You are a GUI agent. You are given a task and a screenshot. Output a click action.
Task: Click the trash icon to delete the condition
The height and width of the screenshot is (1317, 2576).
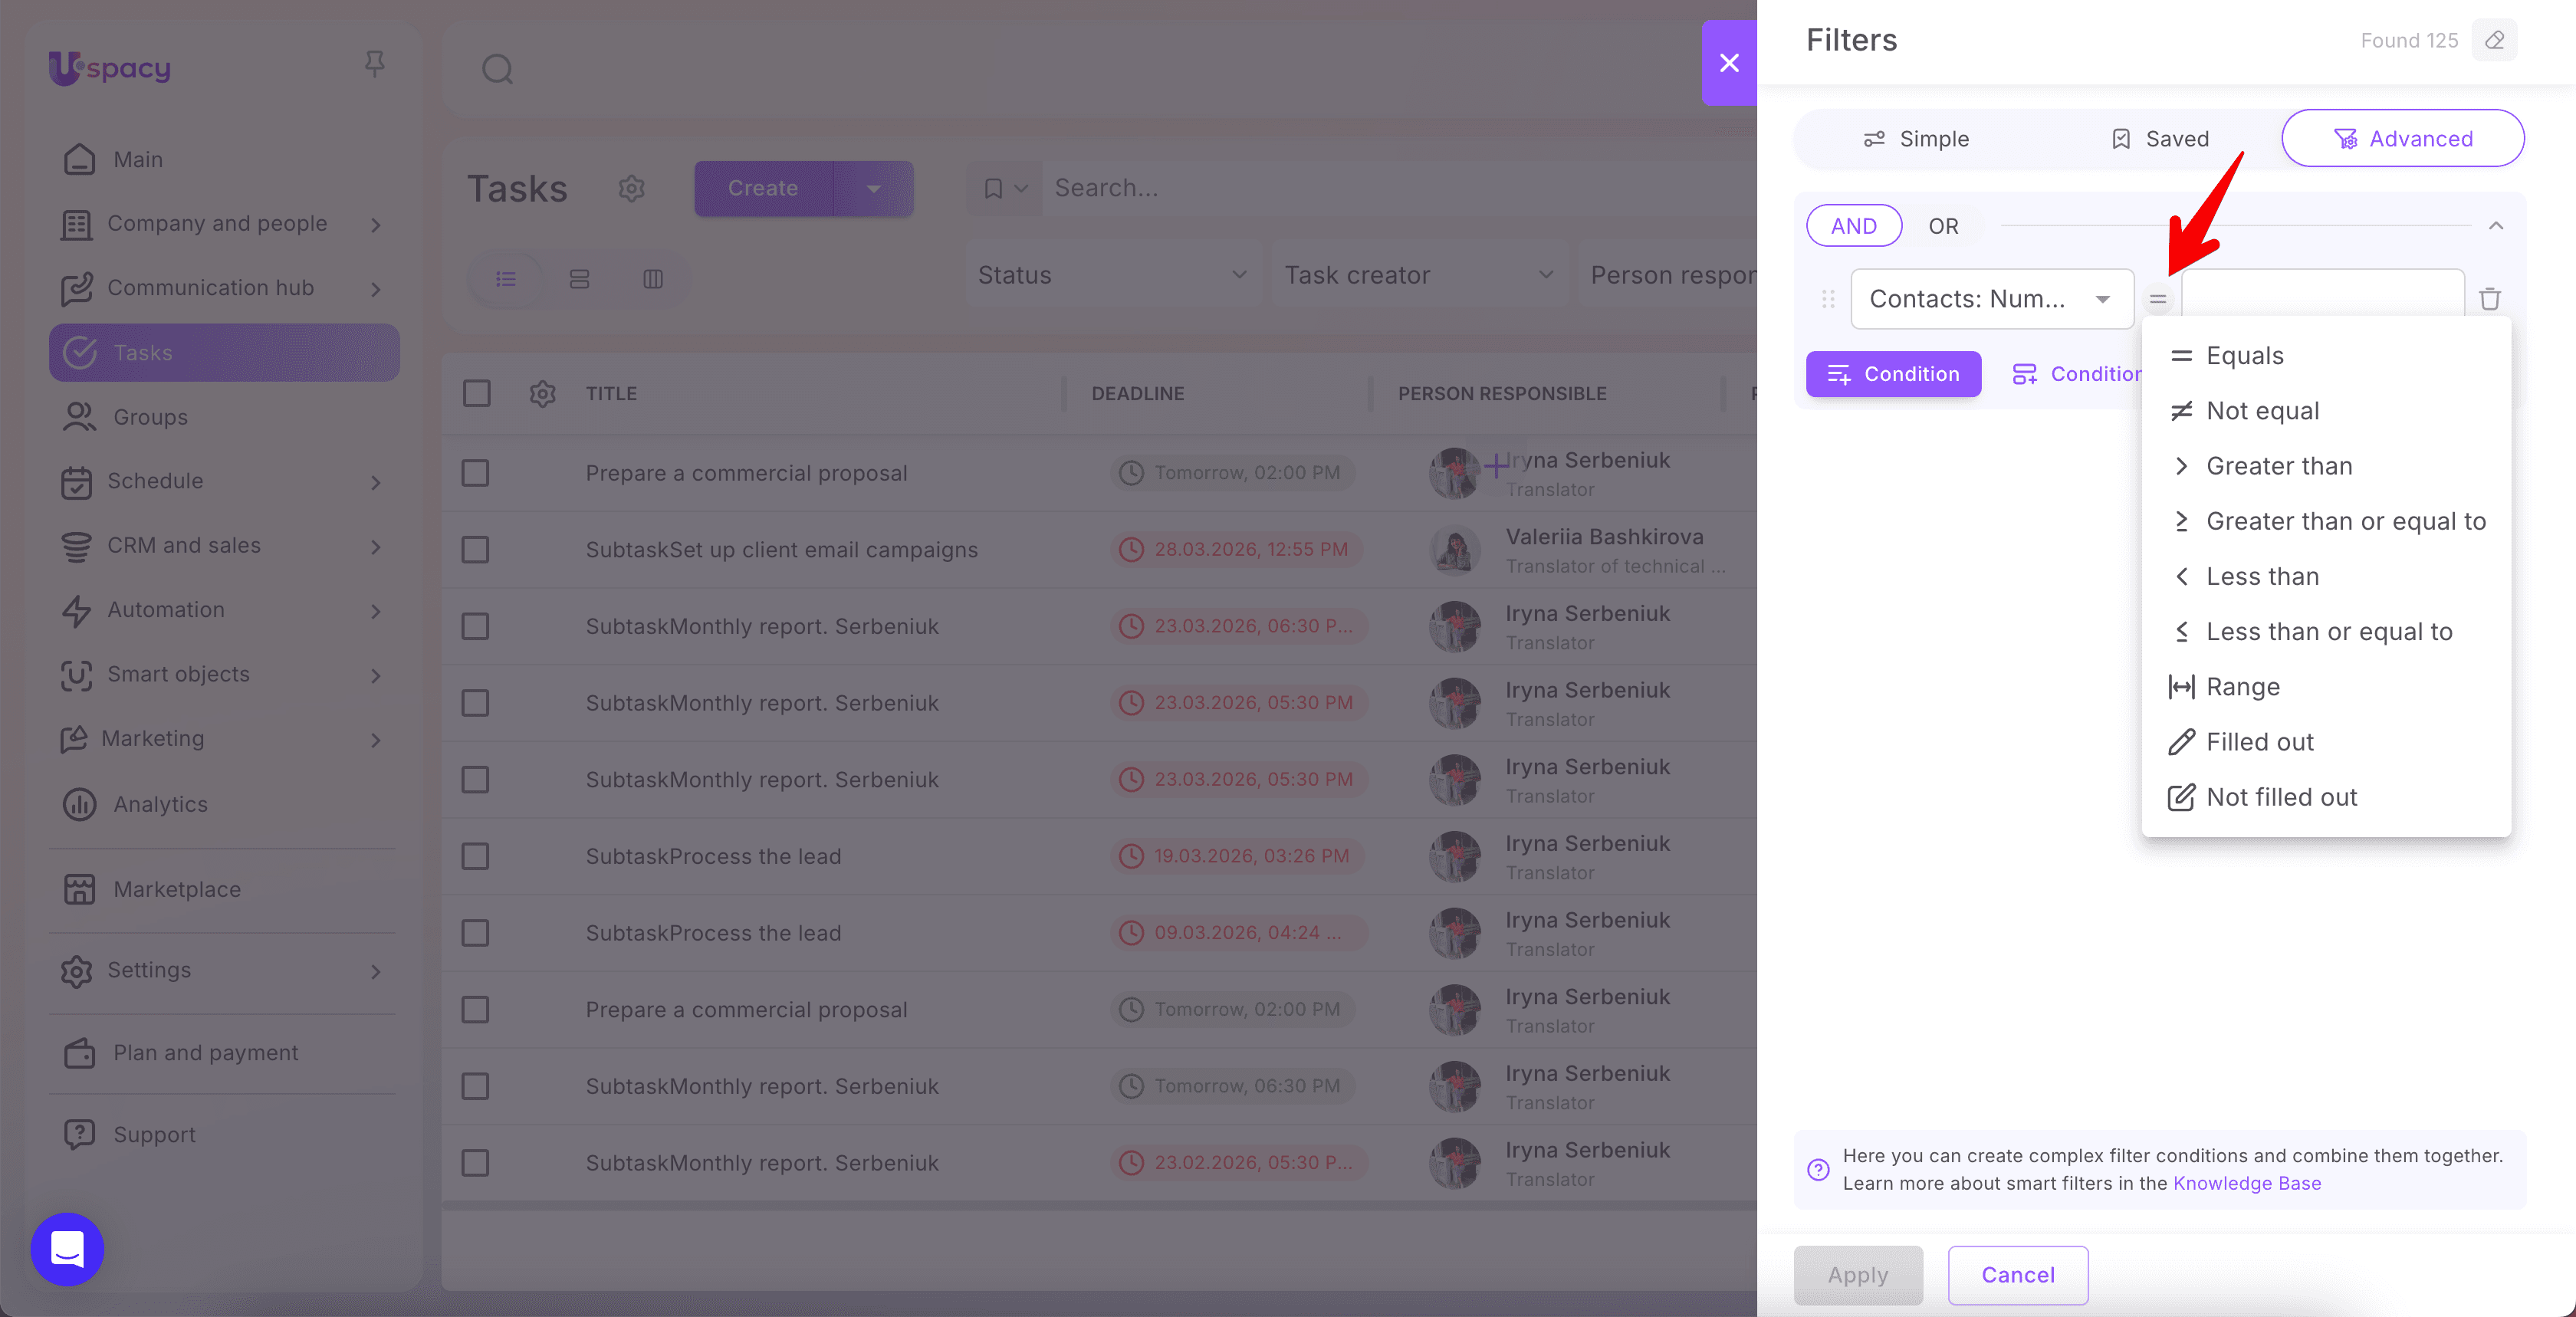pos(2489,299)
